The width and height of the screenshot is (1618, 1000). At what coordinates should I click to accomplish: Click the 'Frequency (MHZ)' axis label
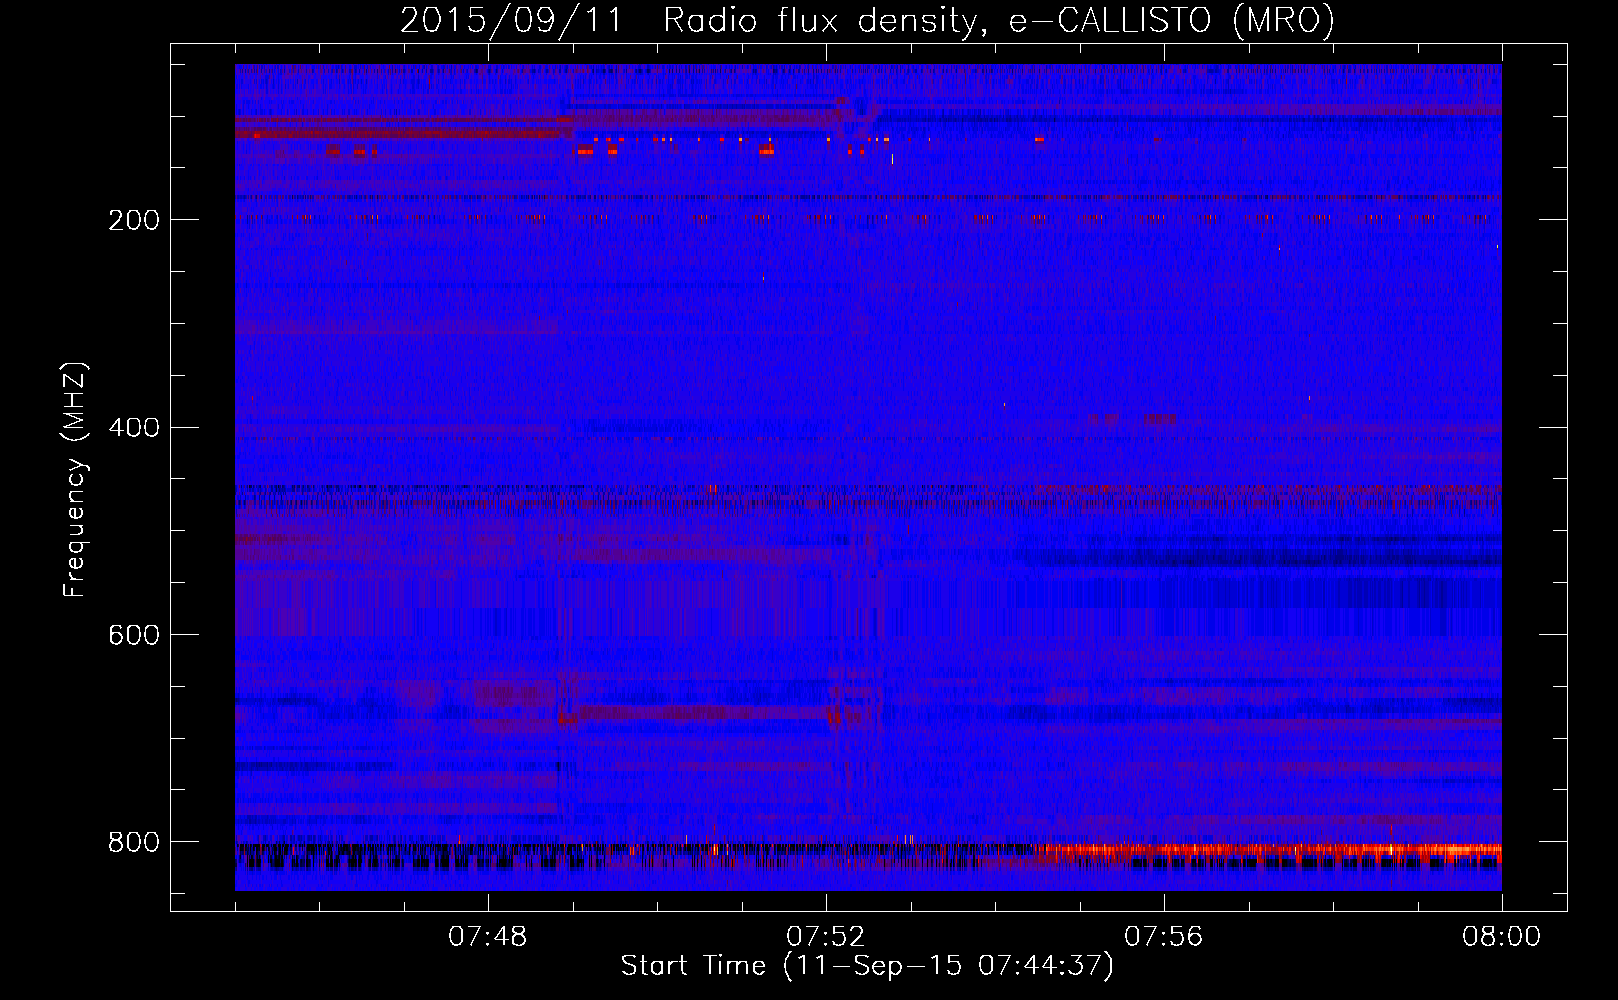75,479
